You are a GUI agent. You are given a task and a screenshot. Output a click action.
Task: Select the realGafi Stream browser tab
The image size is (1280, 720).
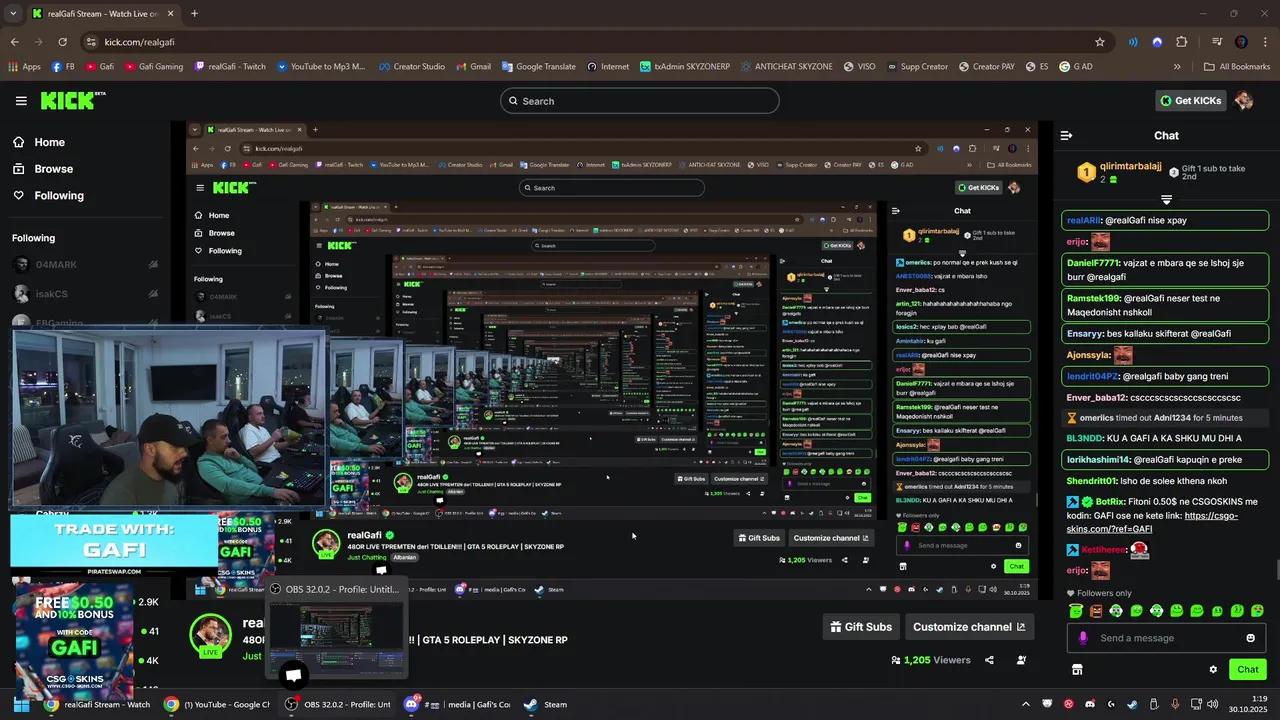tap(104, 14)
